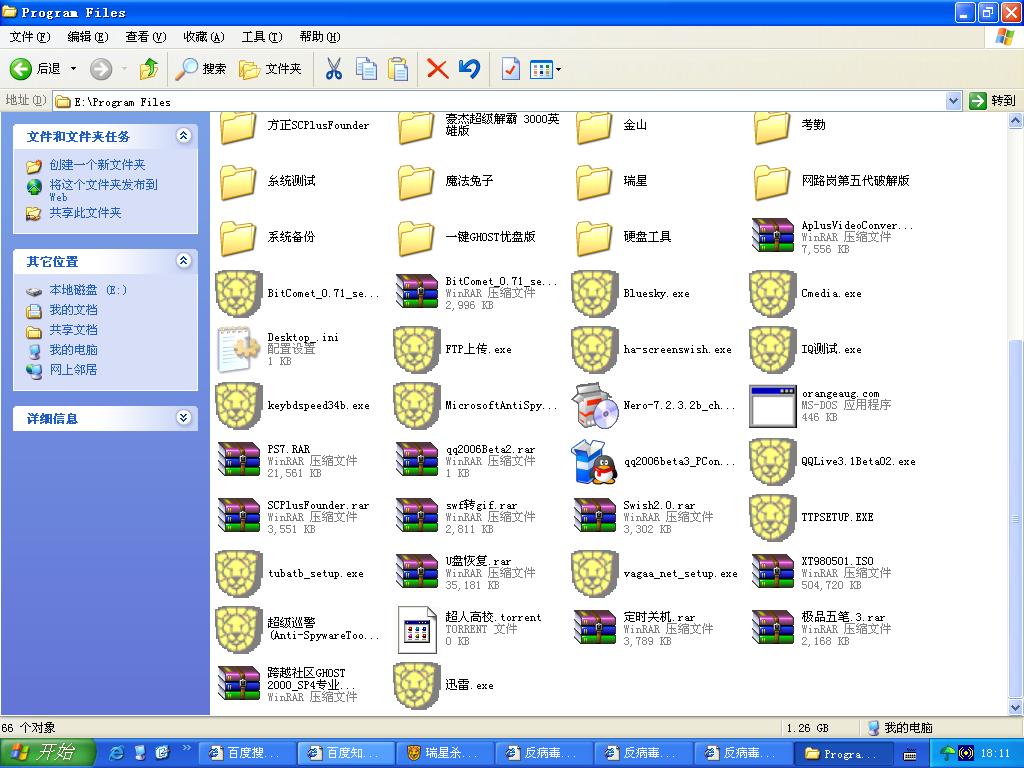Viewport: 1024px width, 768px height.
Task: Select the 网路岗第五代破解版 folder icon
Action: tap(772, 182)
